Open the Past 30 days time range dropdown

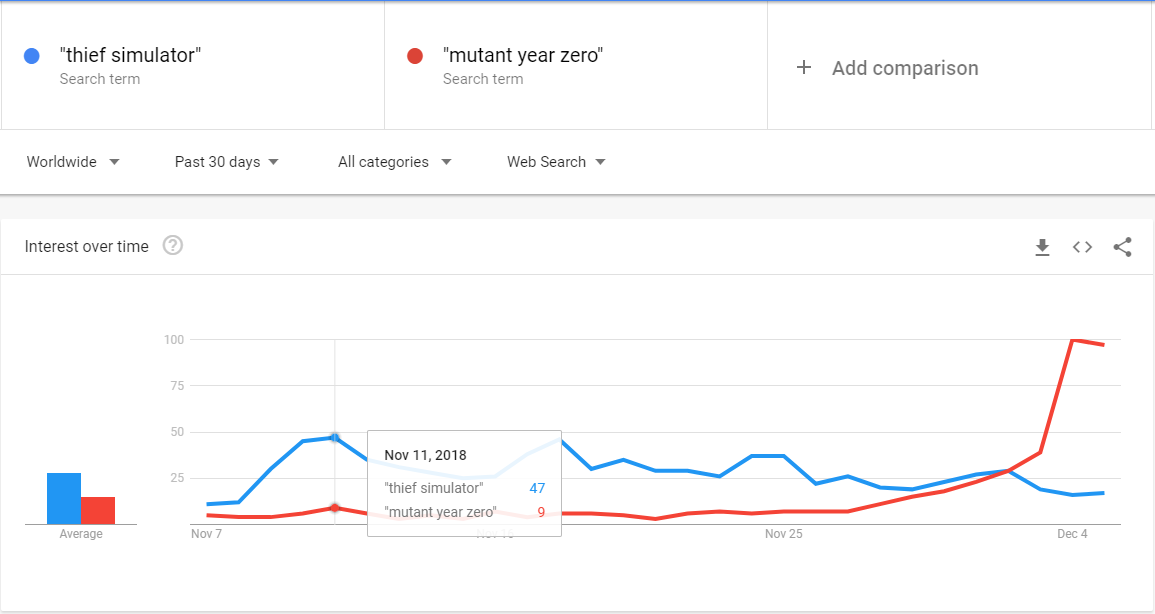tap(227, 162)
